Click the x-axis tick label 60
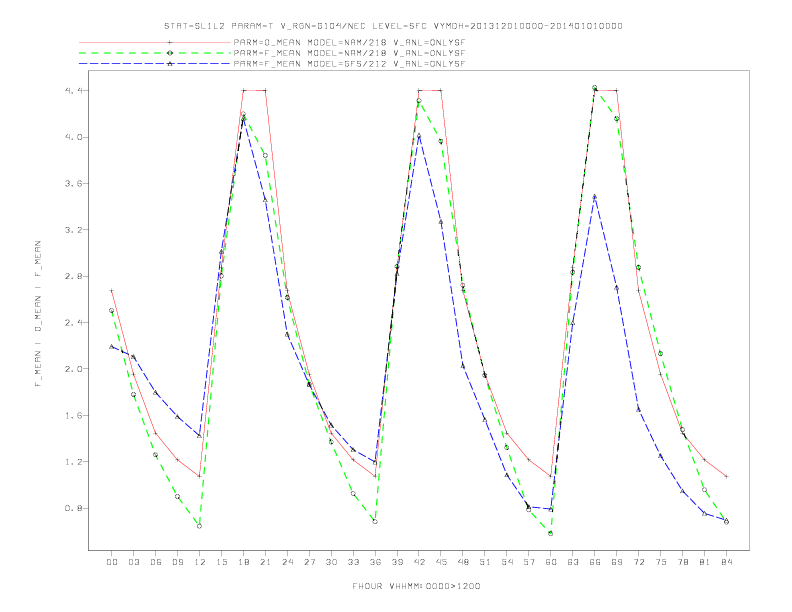Image resolution: width=792 pixels, height=612 pixels. [x=551, y=562]
